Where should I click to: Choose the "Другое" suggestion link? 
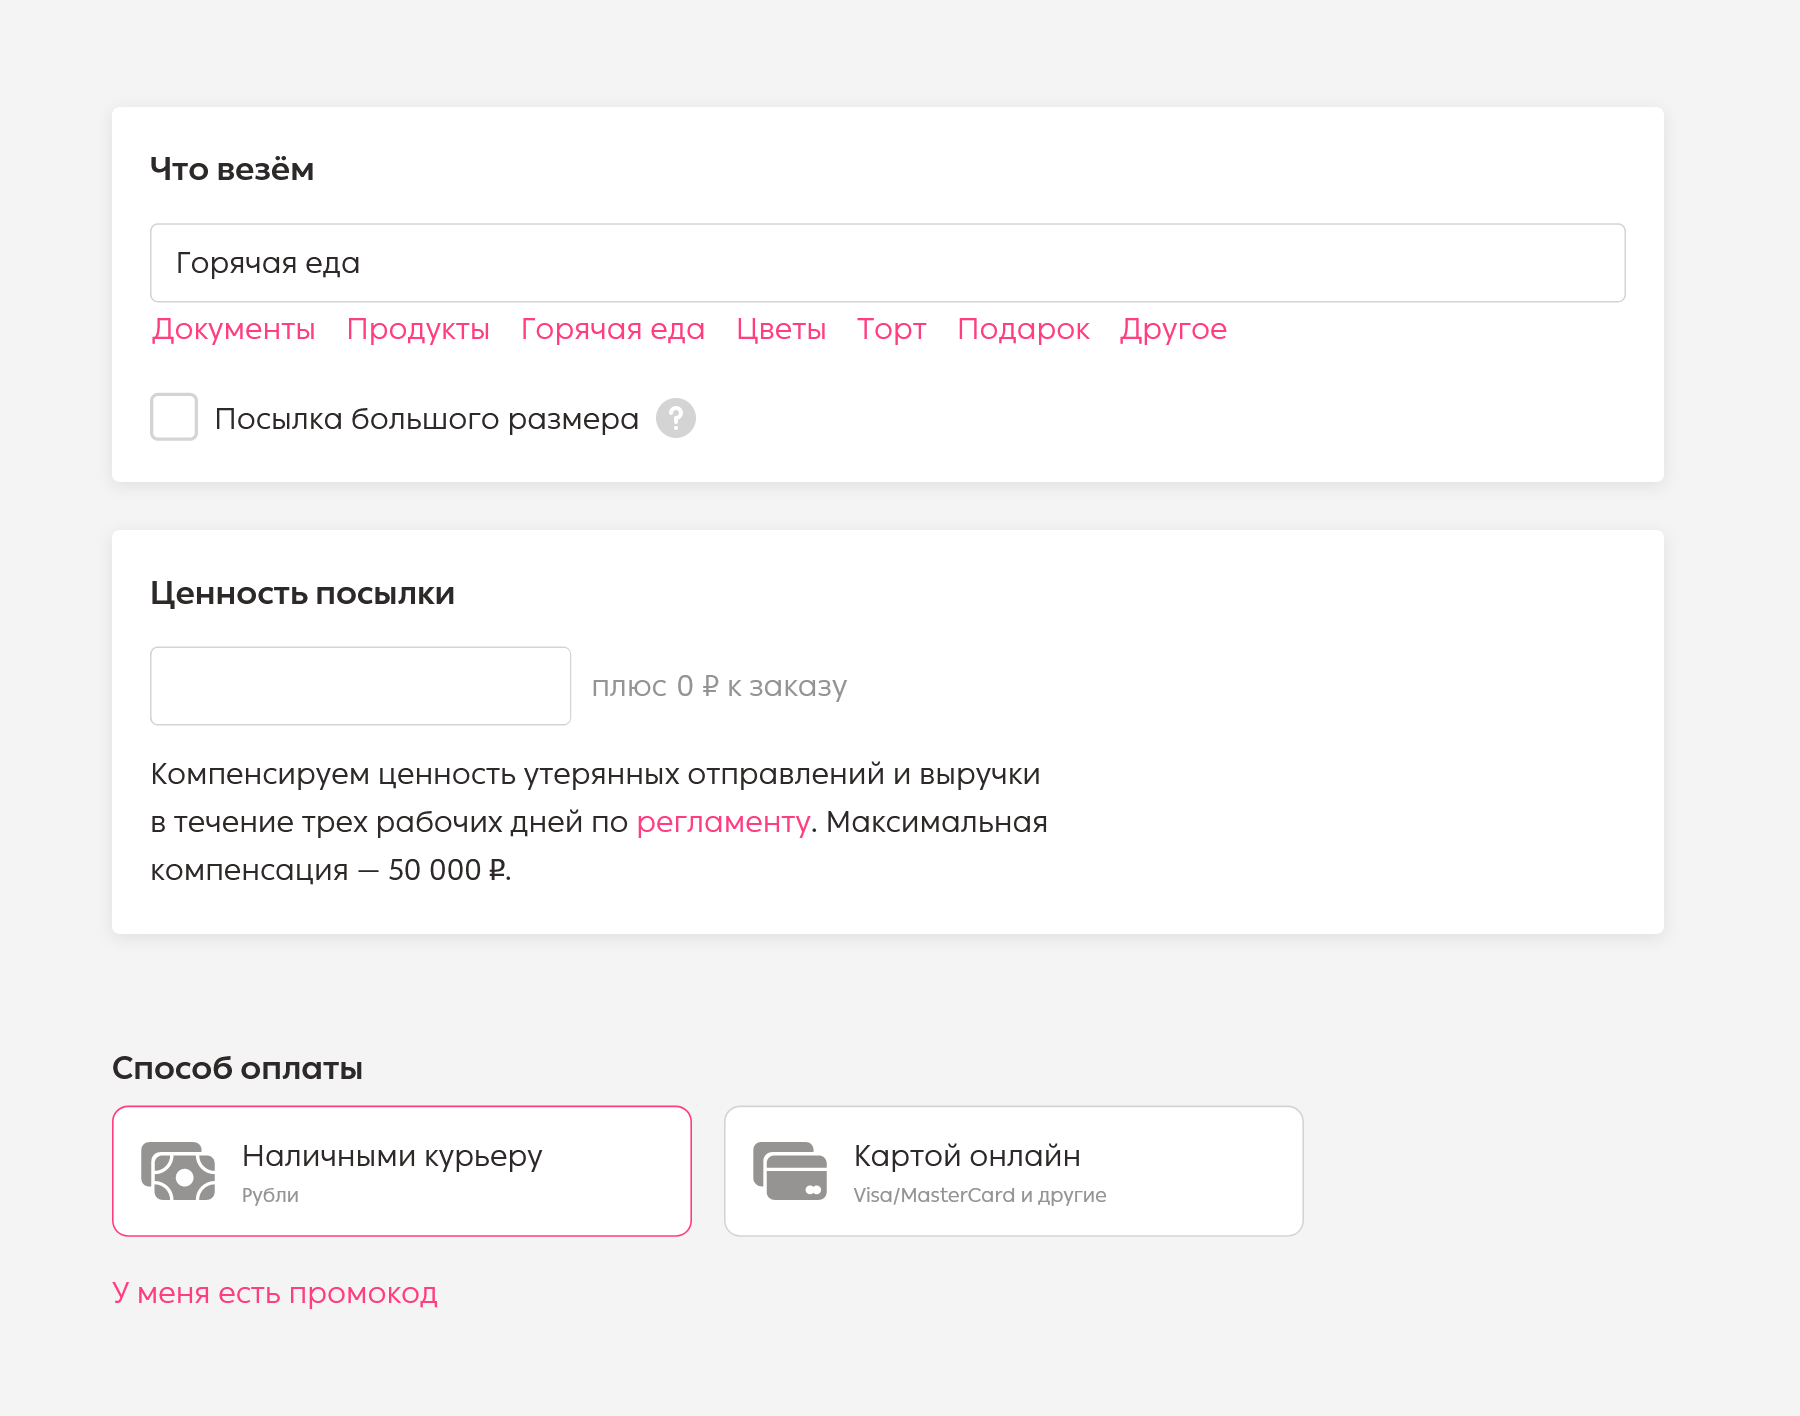pyautogui.click(x=1173, y=329)
